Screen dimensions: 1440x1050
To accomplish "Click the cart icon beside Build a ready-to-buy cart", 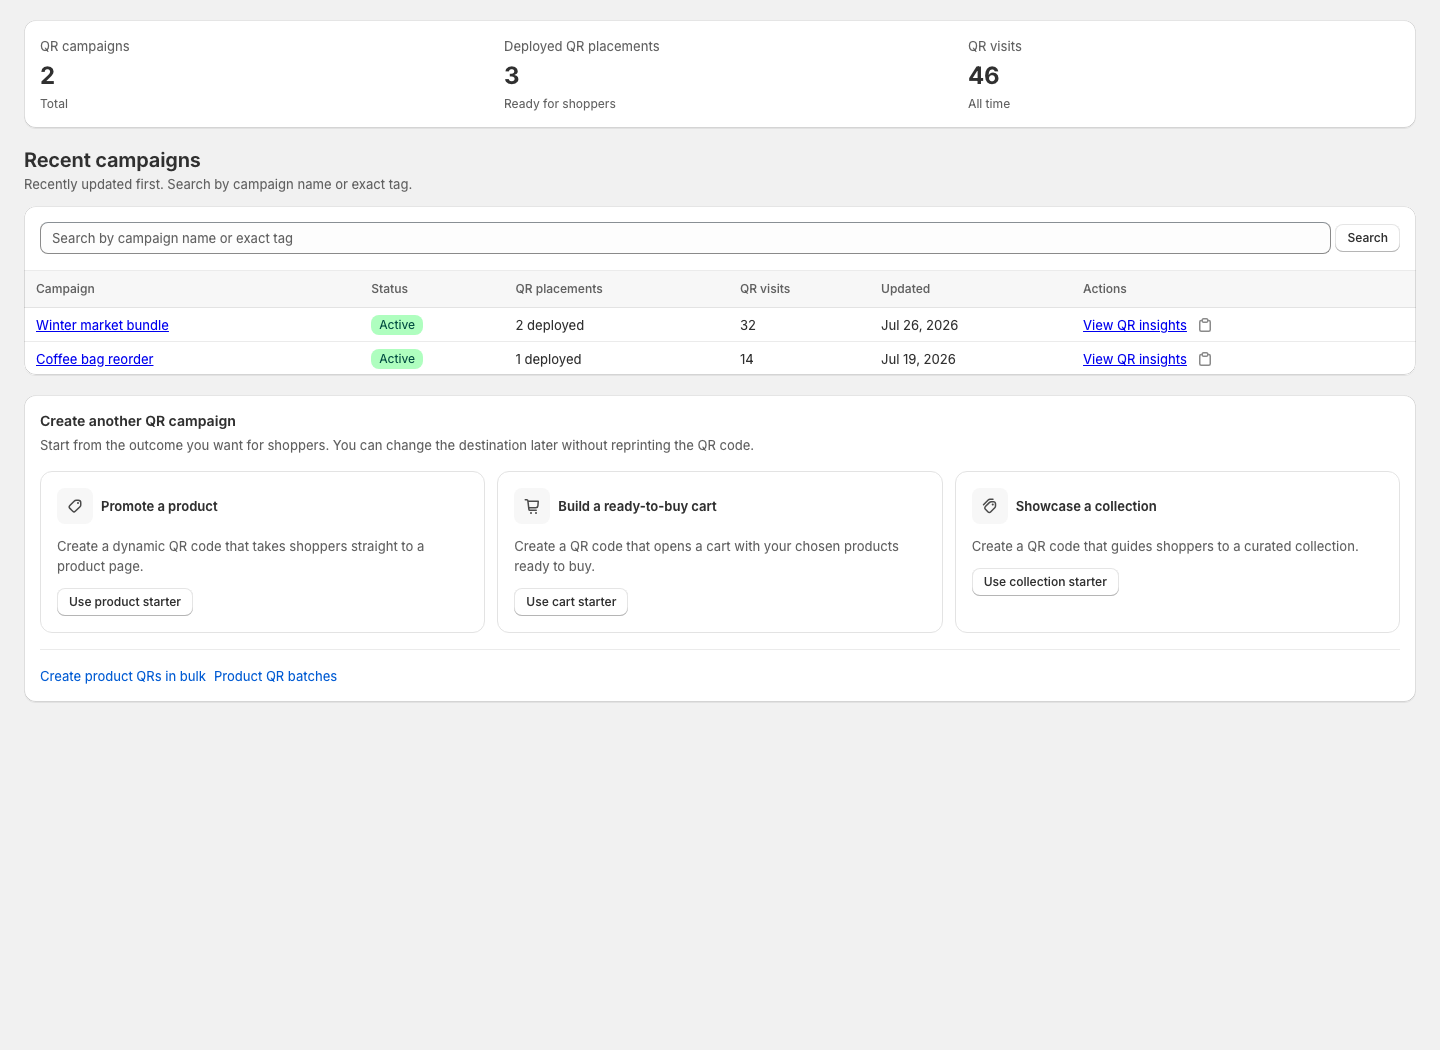I will 532,506.
